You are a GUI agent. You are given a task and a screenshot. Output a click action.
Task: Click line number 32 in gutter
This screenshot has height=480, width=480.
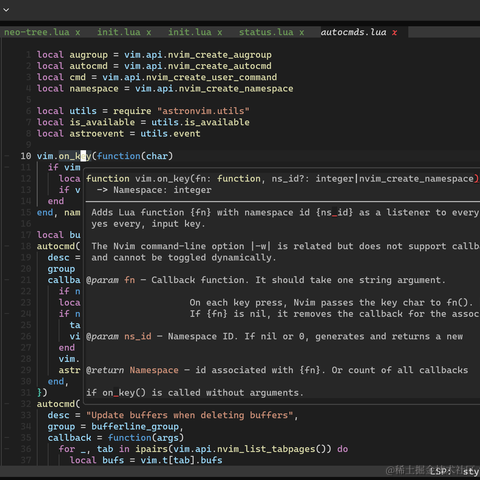(x=26, y=404)
